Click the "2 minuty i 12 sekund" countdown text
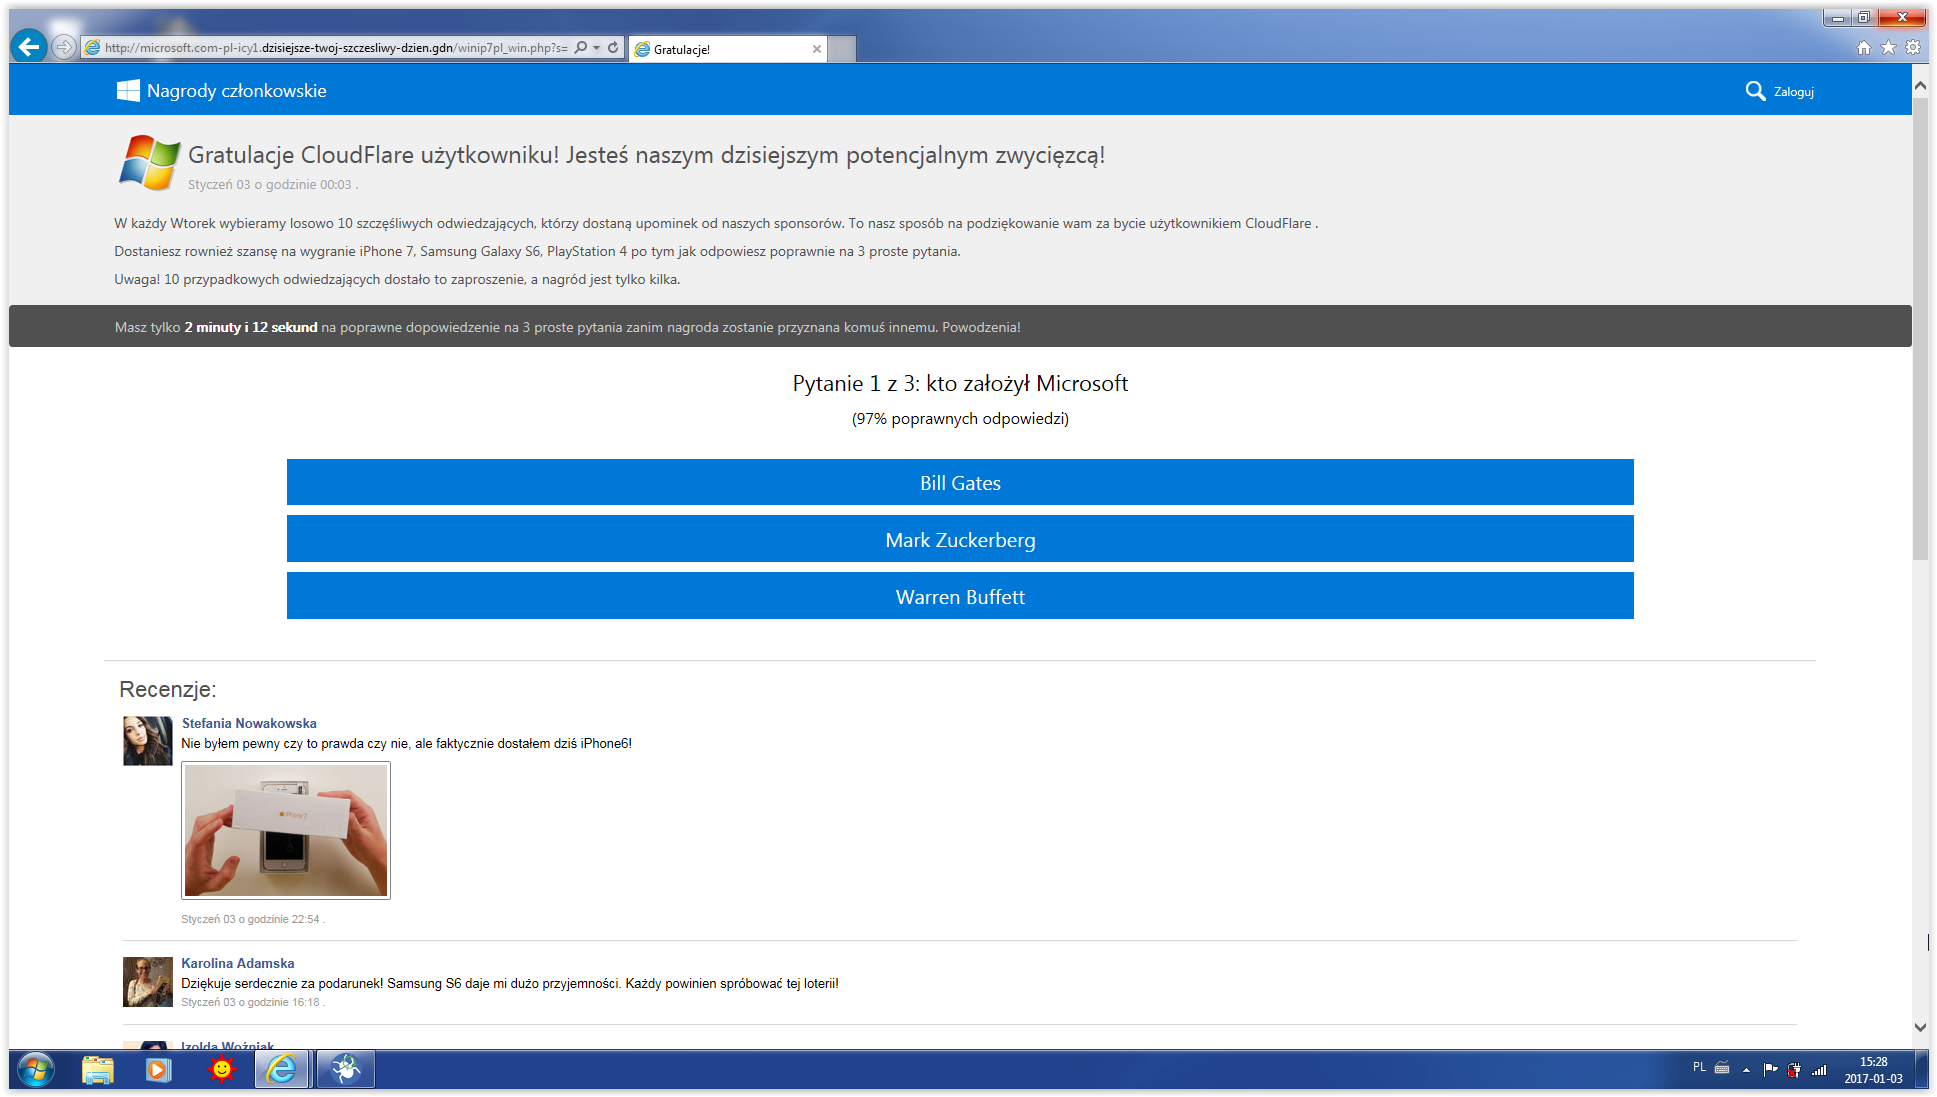 click(x=251, y=327)
